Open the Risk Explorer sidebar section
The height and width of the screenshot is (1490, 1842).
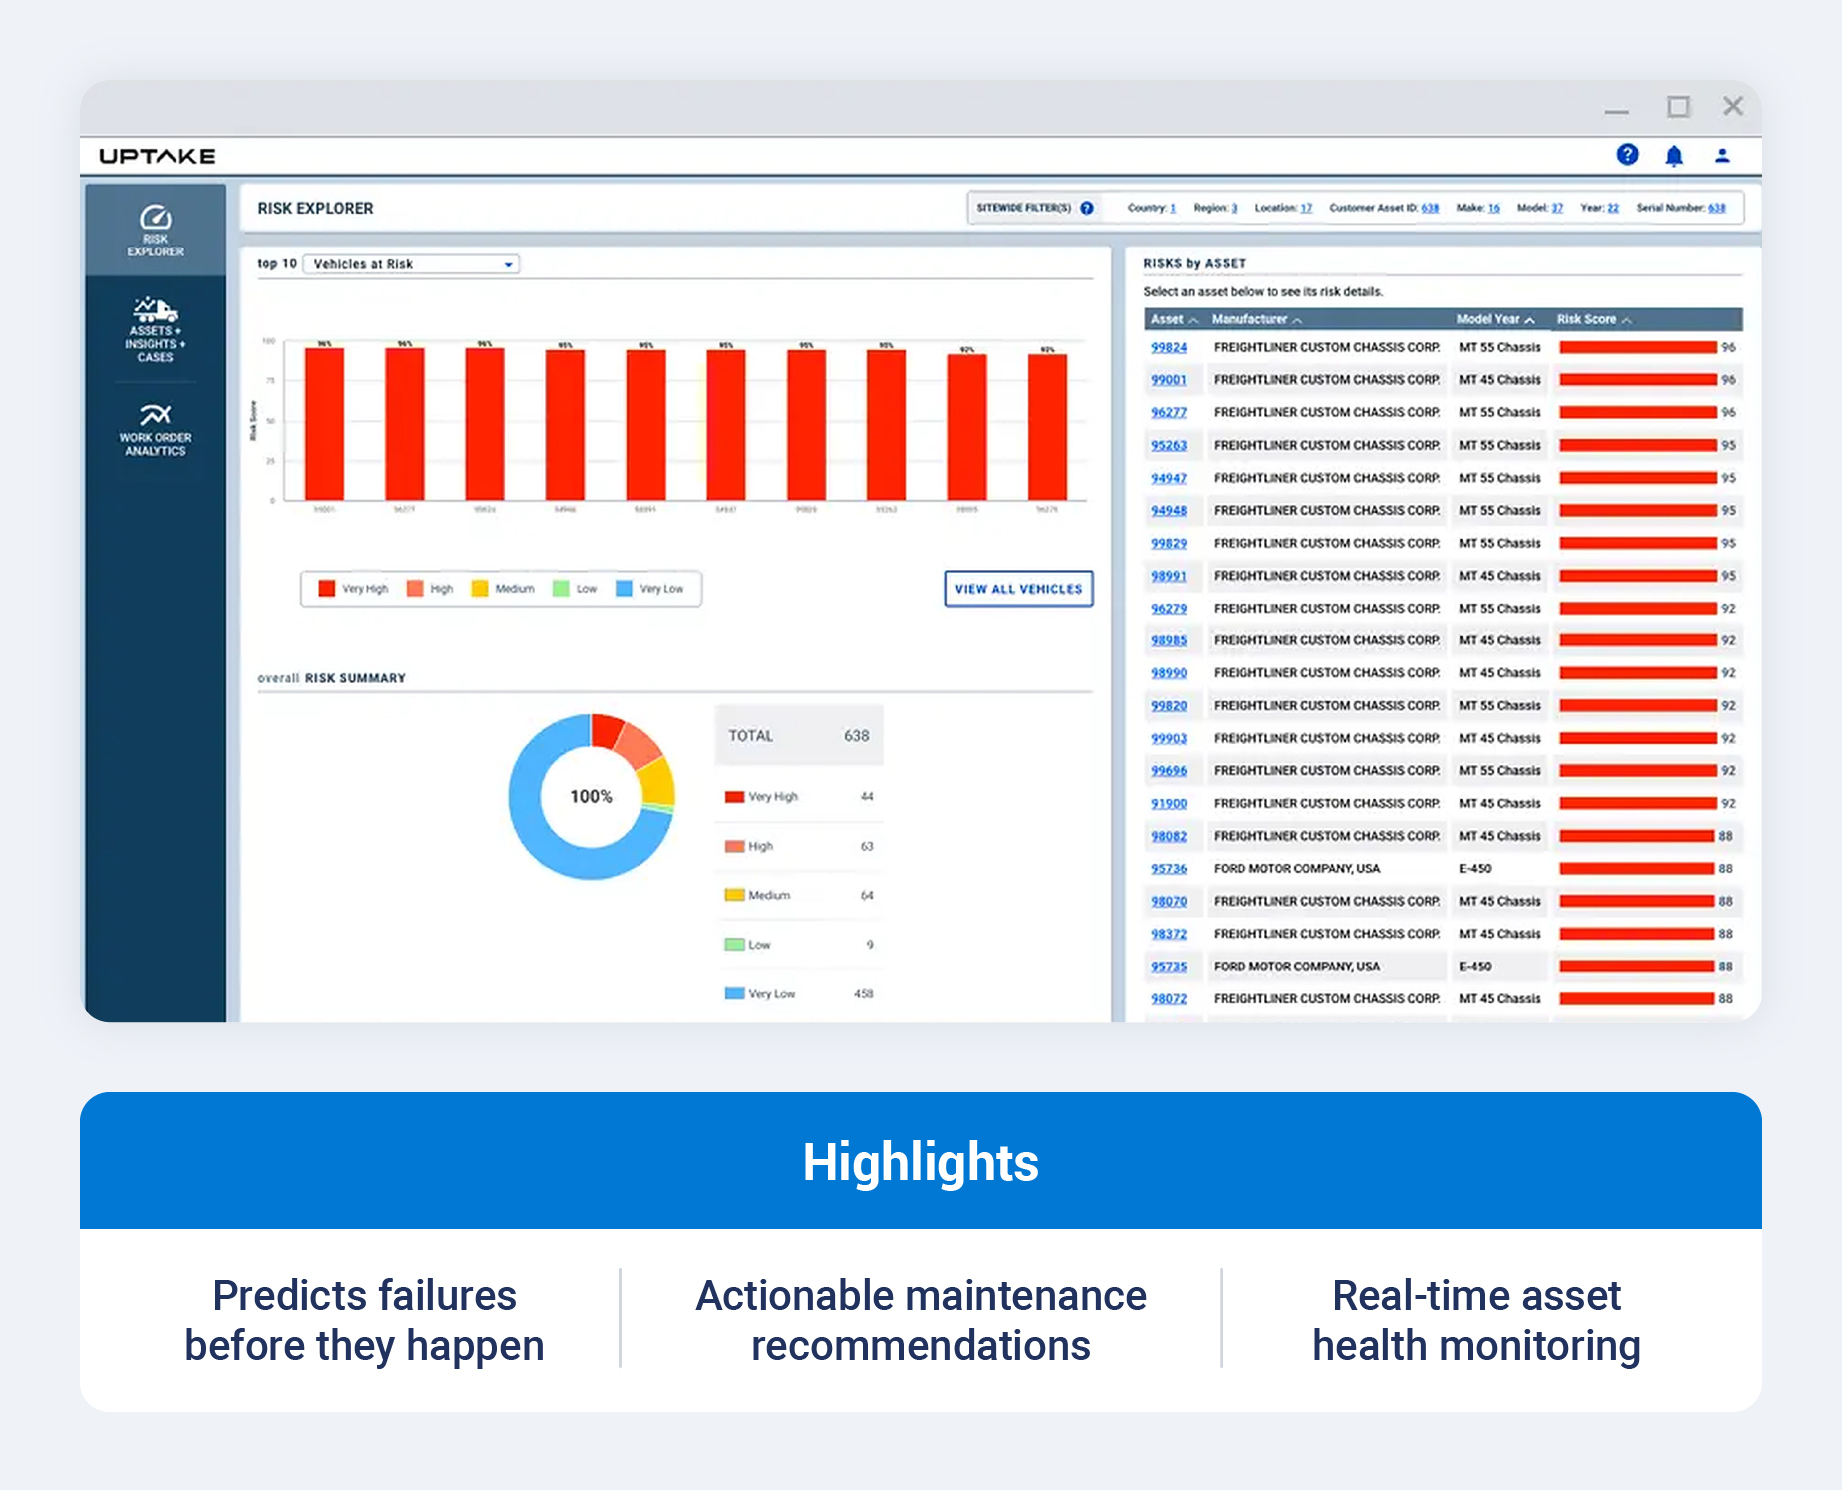click(x=155, y=230)
